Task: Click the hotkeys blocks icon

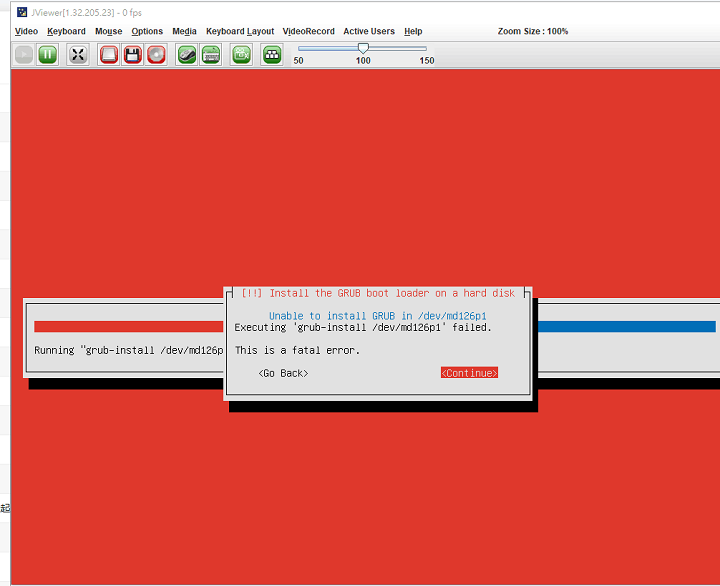Action: tap(272, 55)
